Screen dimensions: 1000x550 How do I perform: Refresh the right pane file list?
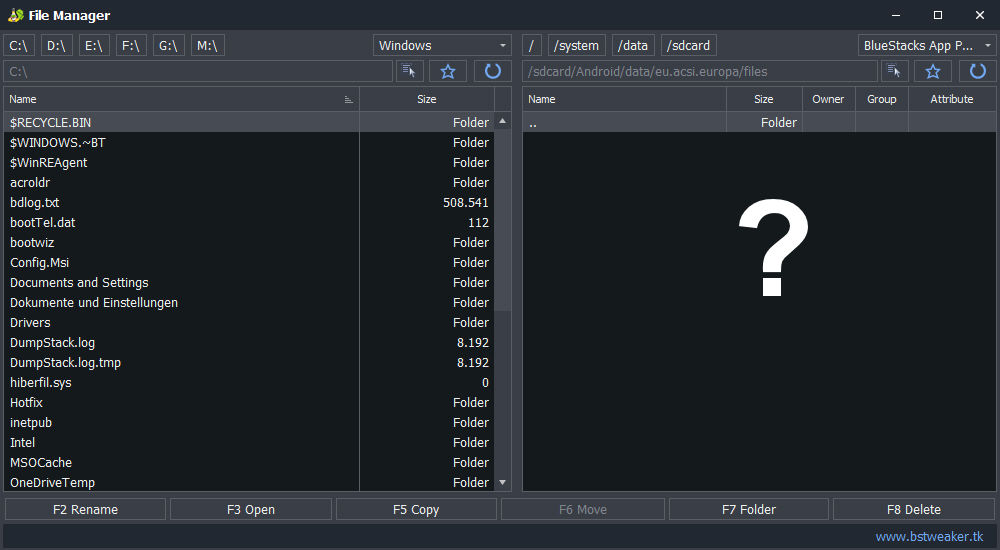click(978, 71)
